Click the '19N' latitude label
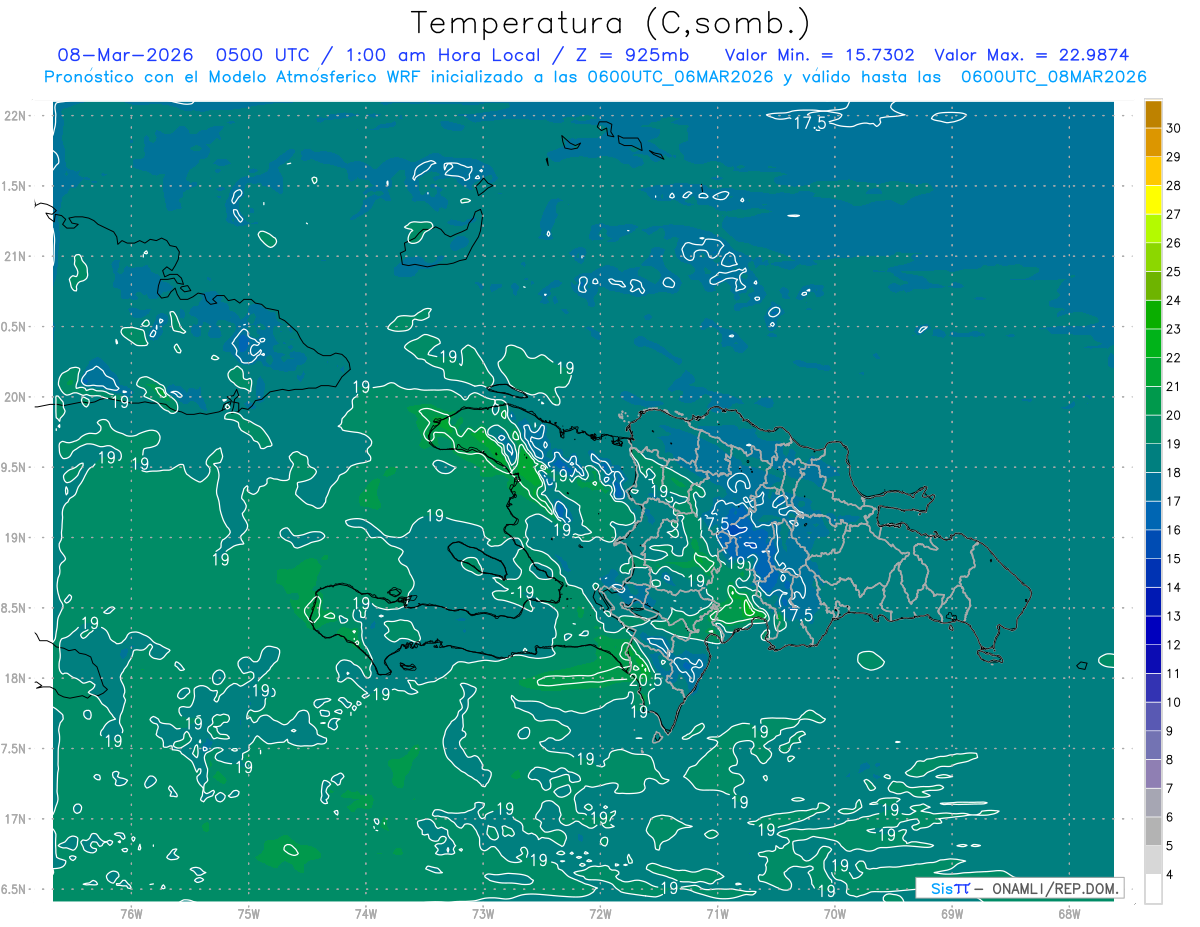Screen dimensions: 1200x927 [x=16, y=538]
